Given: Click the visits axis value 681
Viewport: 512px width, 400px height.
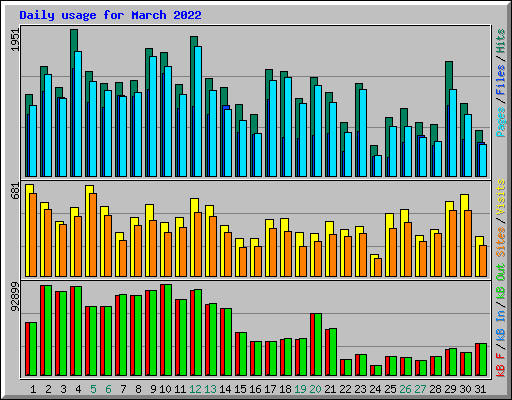Looking at the screenshot, I should click(x=15, y=191).
